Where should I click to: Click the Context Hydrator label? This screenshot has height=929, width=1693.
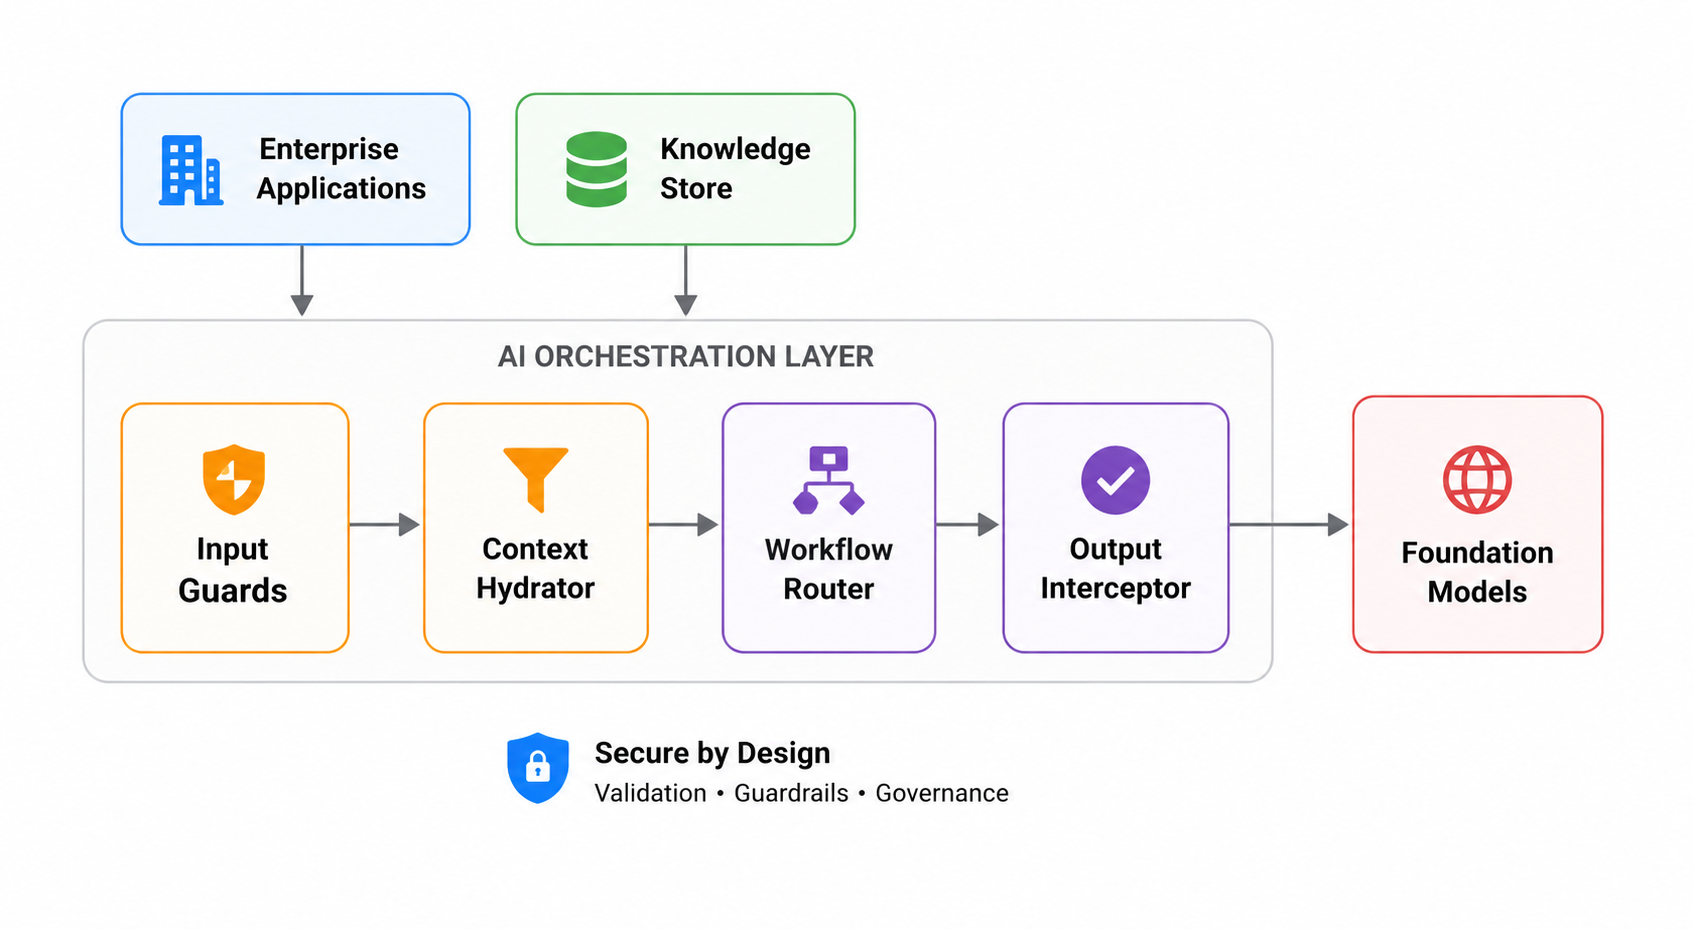[x=535, y=568]
